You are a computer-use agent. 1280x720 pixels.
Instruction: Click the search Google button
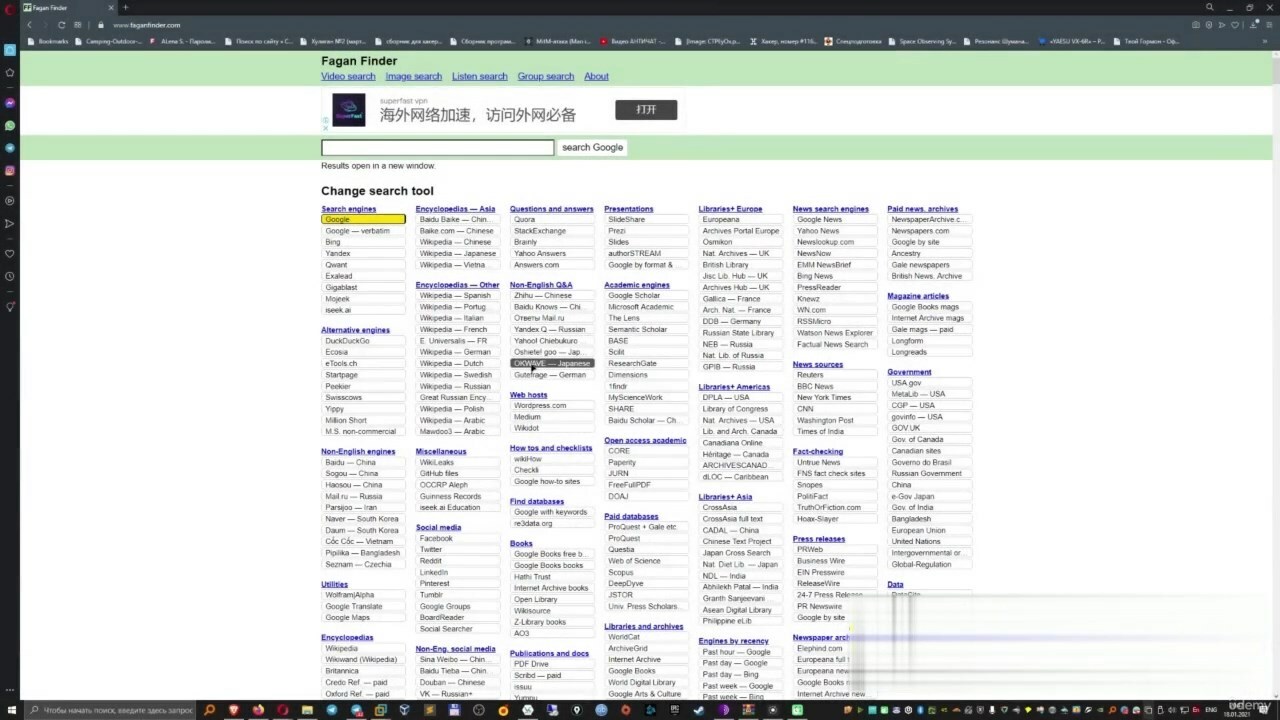(592, 147)
